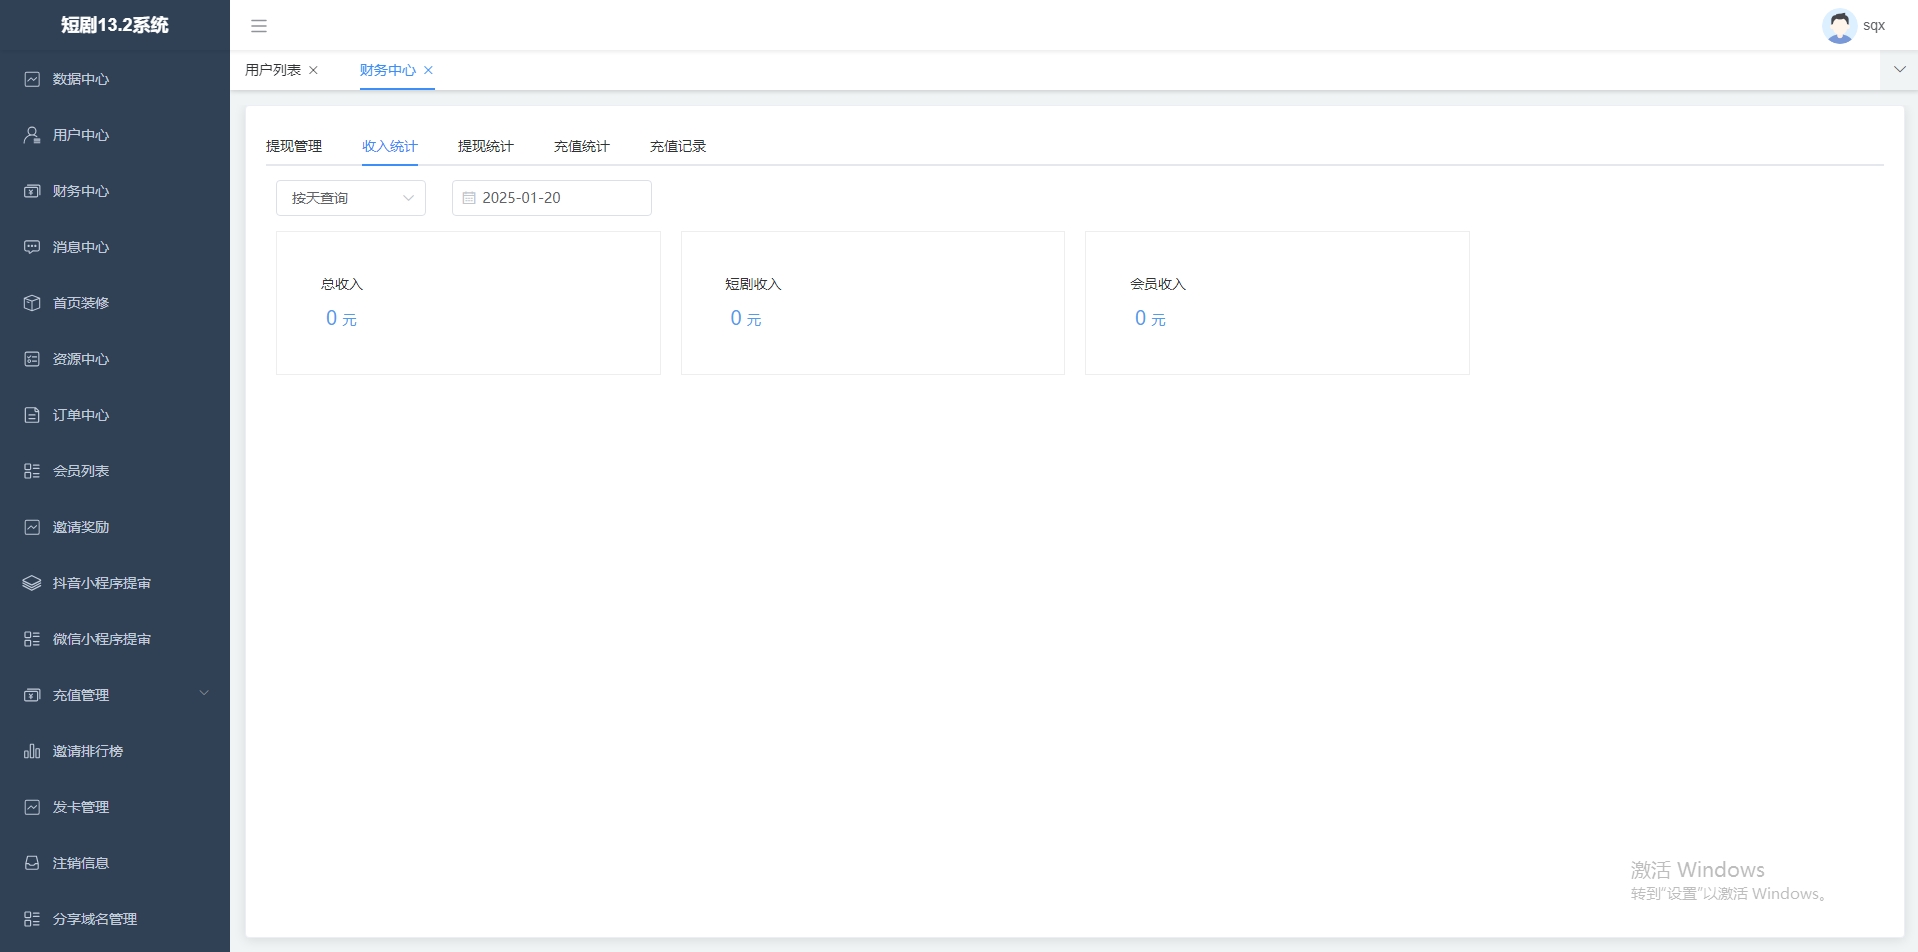Open the tabs options dropdown arrow
This screenshot has width=1918, height=952.
click(x=1899, y=70)
